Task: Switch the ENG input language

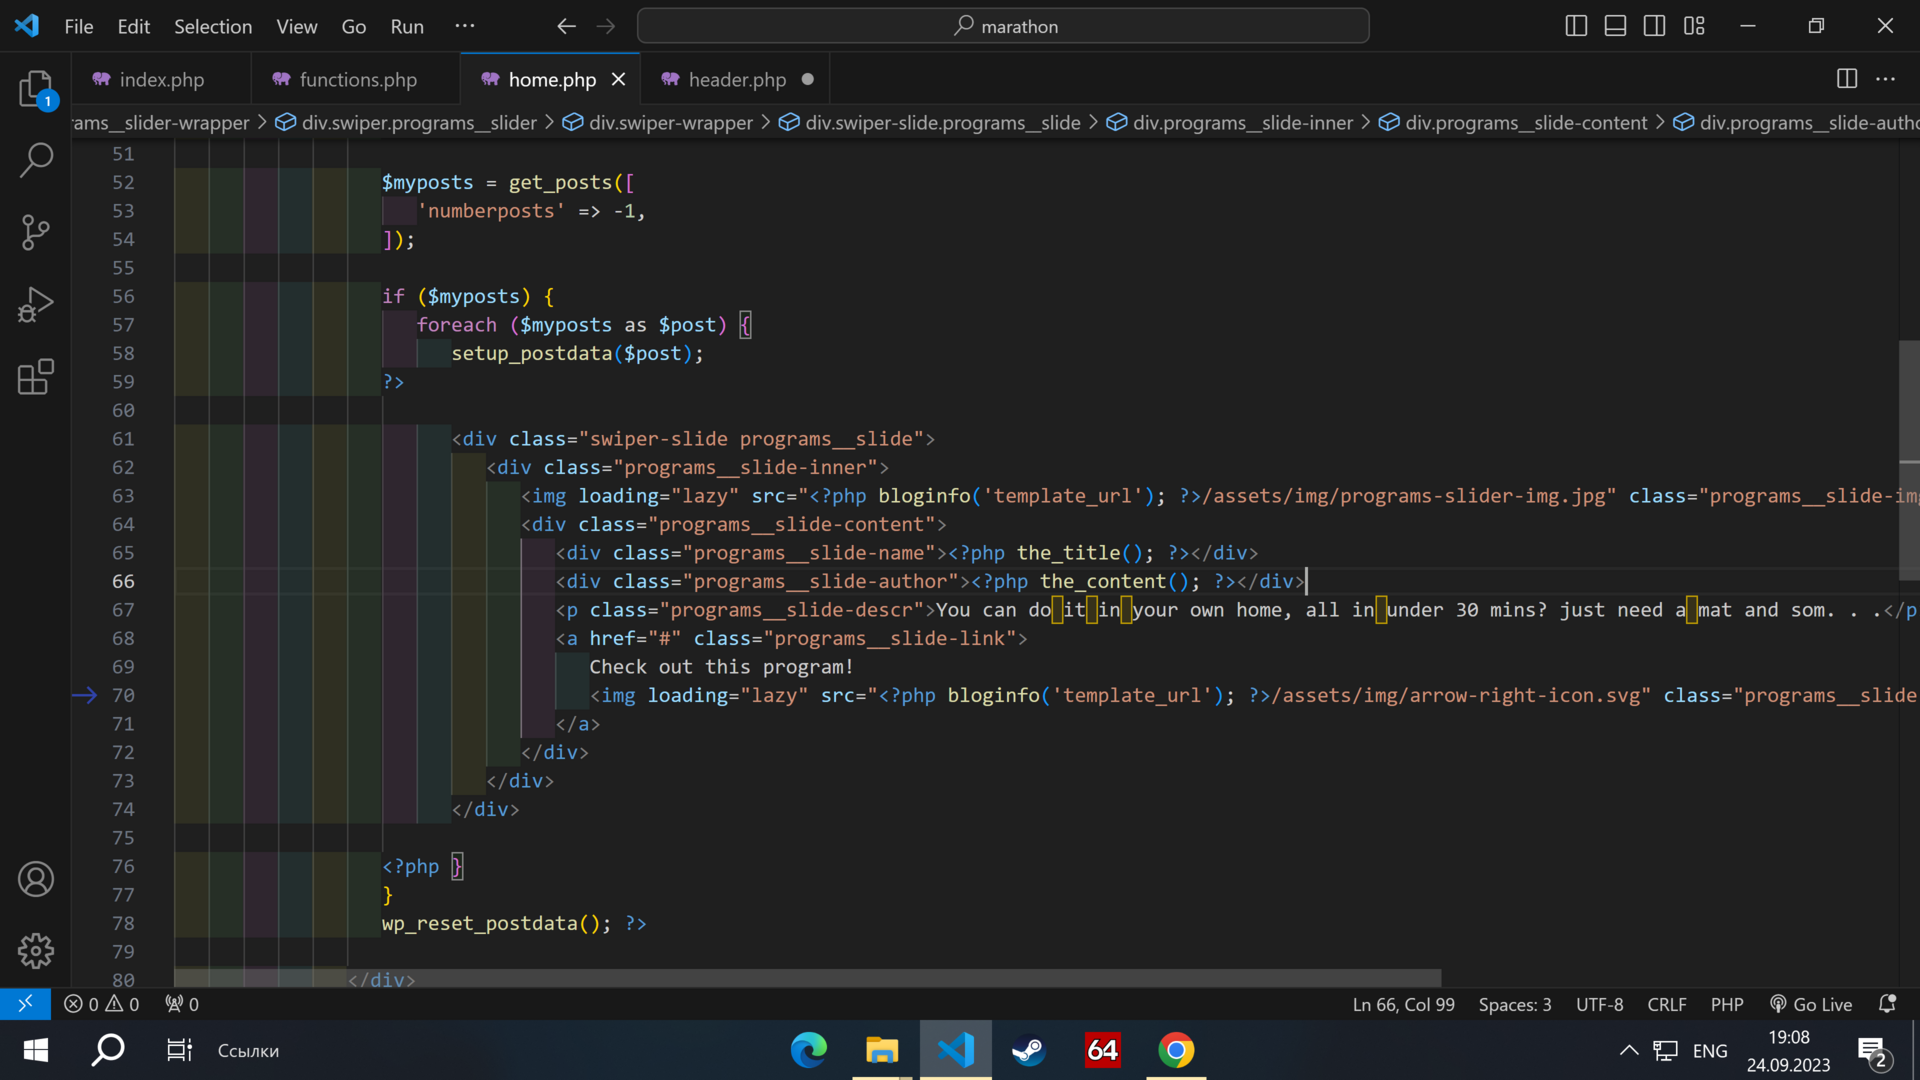Action: point(1710,1050)
